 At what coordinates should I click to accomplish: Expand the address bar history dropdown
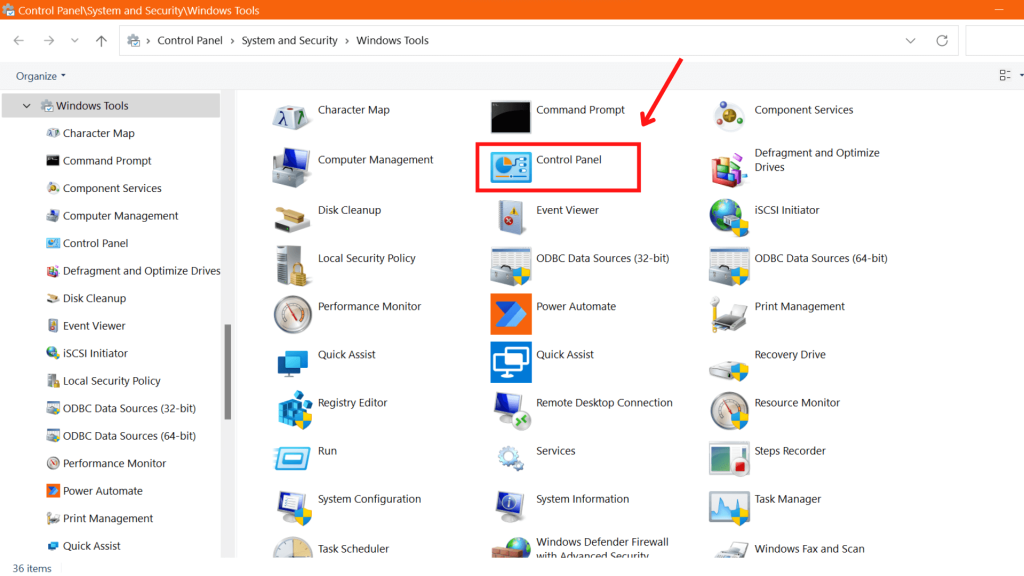910,40
